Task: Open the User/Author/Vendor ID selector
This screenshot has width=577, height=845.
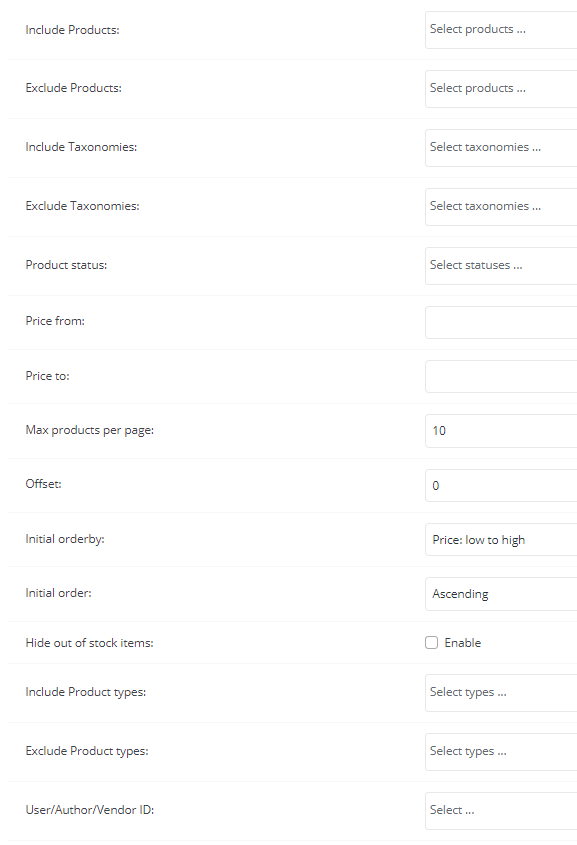Action: (x=501, y=811)
